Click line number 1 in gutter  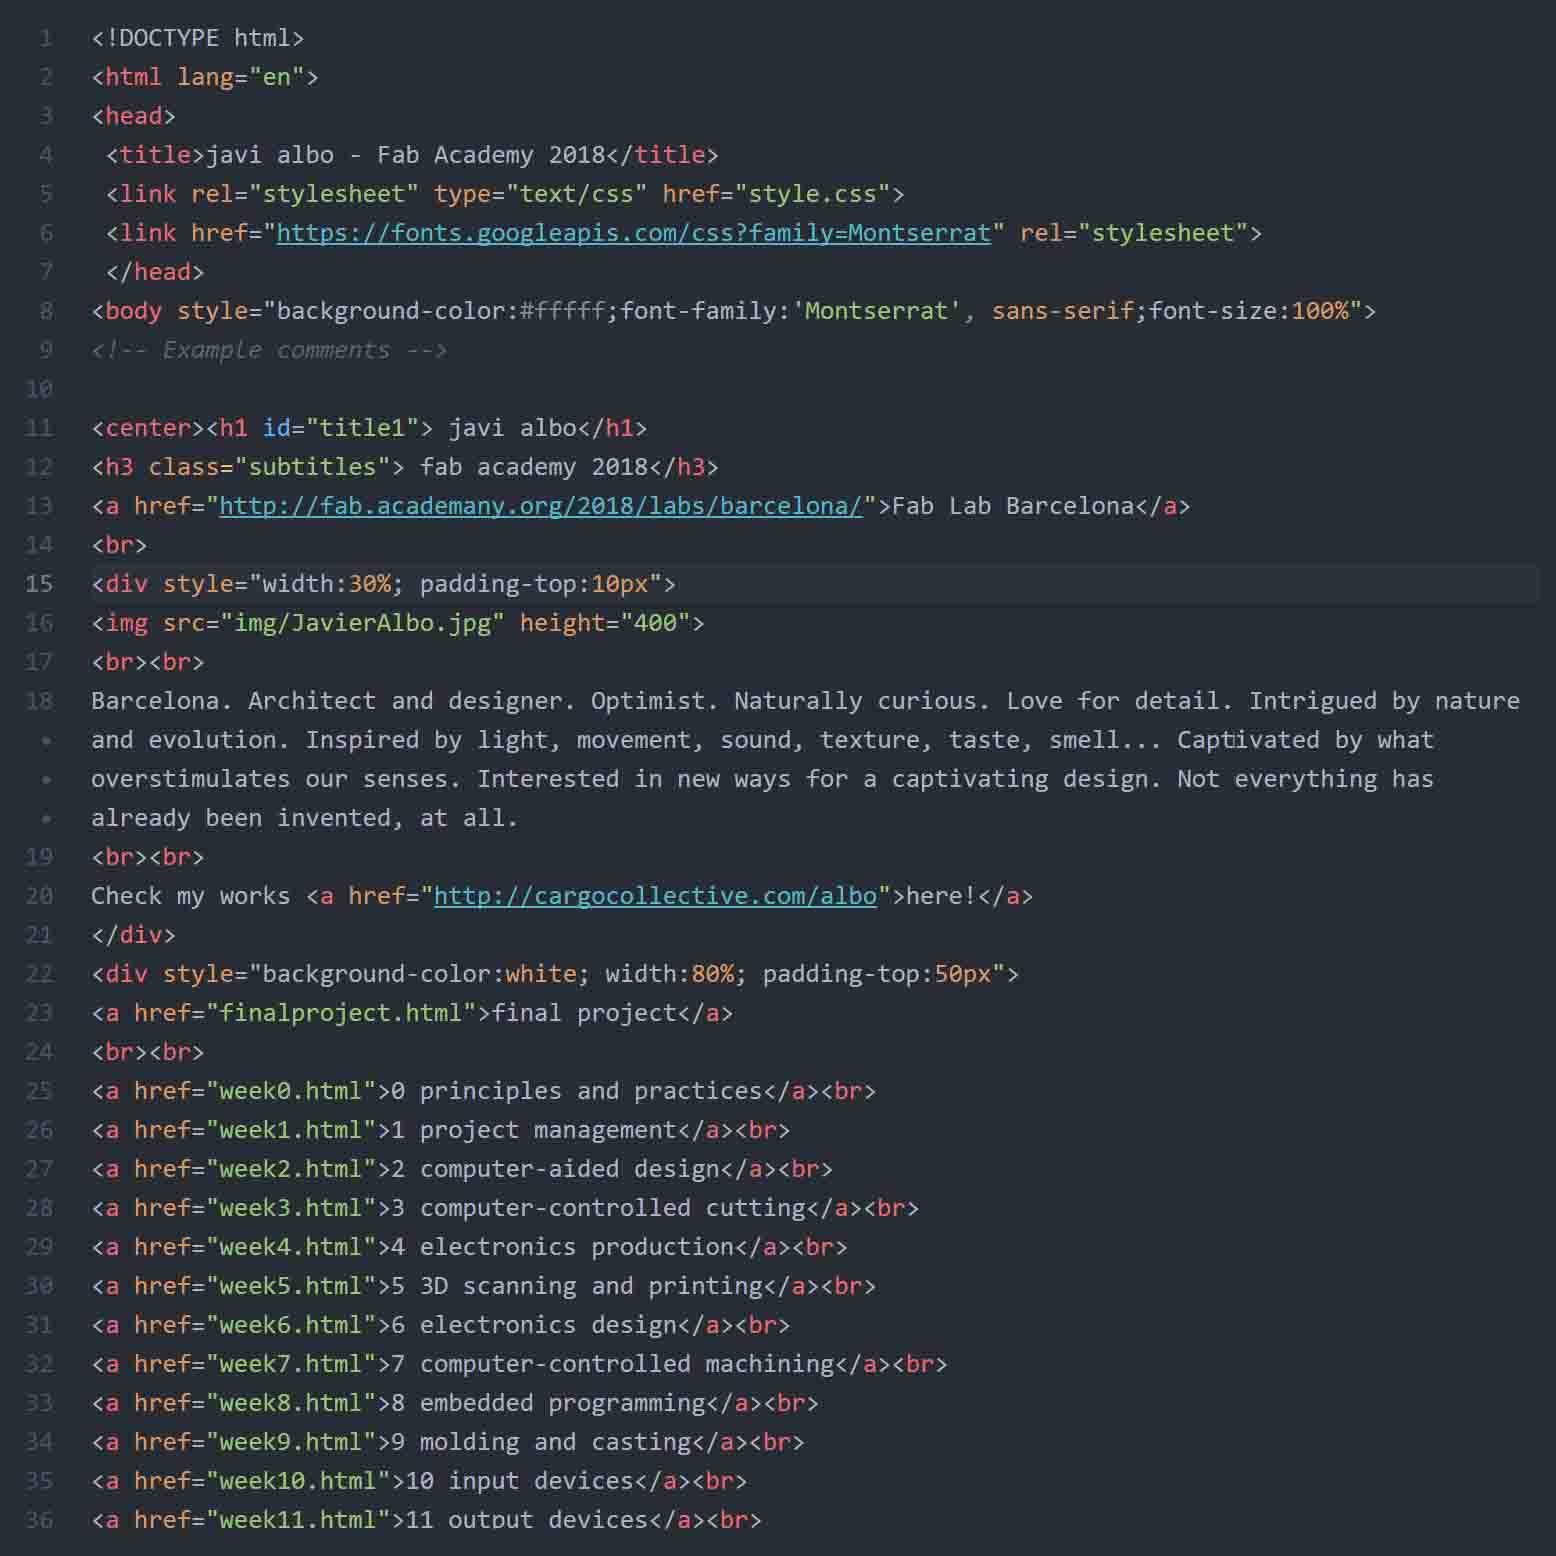pos(46,38)
